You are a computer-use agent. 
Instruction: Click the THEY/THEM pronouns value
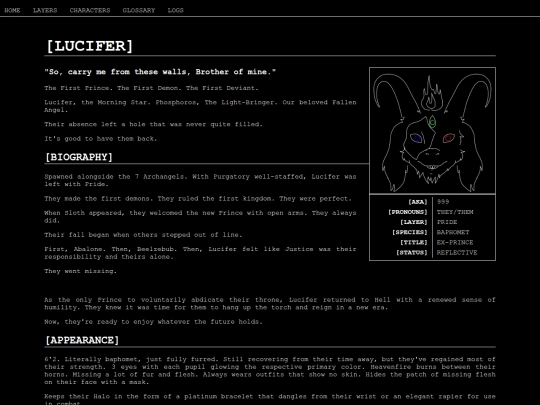tap(455, 212)
